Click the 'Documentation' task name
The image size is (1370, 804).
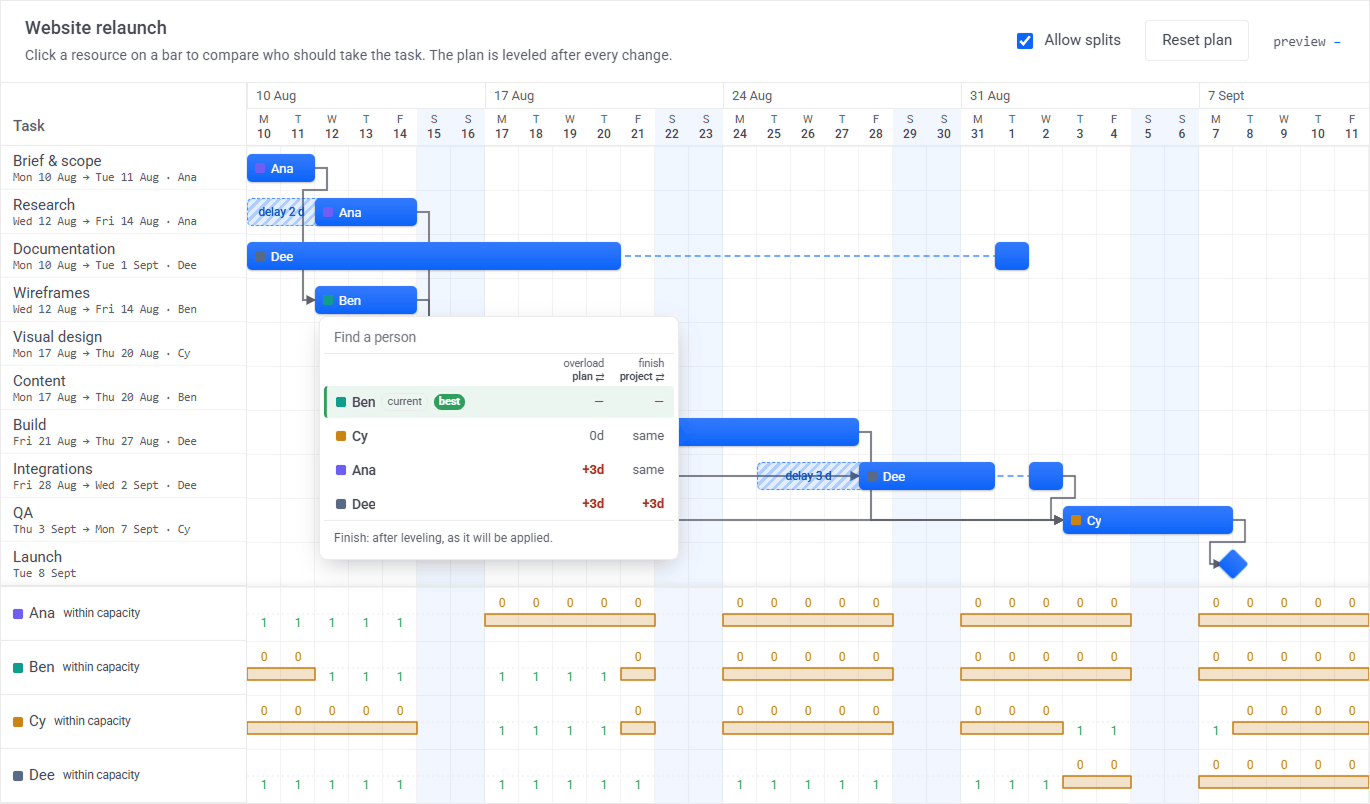(64, 249)
